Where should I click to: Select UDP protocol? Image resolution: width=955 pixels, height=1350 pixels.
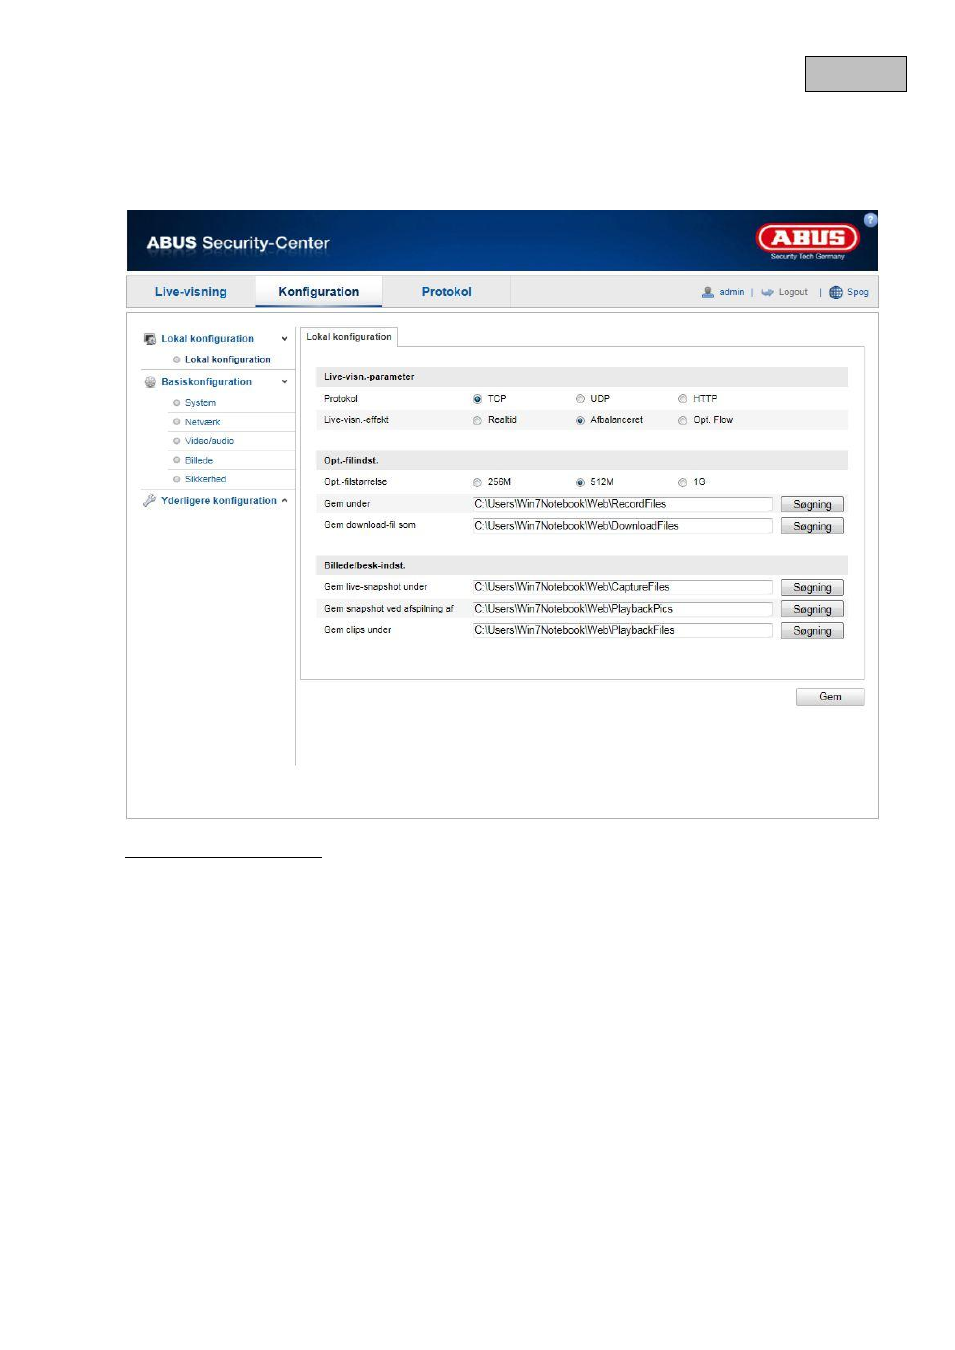580,399
